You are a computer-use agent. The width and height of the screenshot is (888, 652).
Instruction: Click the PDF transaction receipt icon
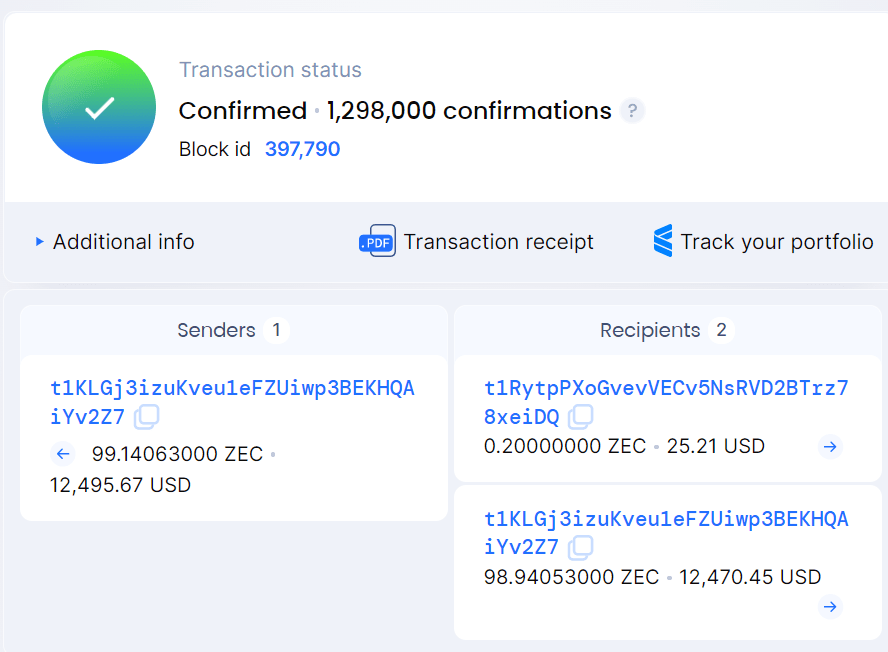coord(377,241)
